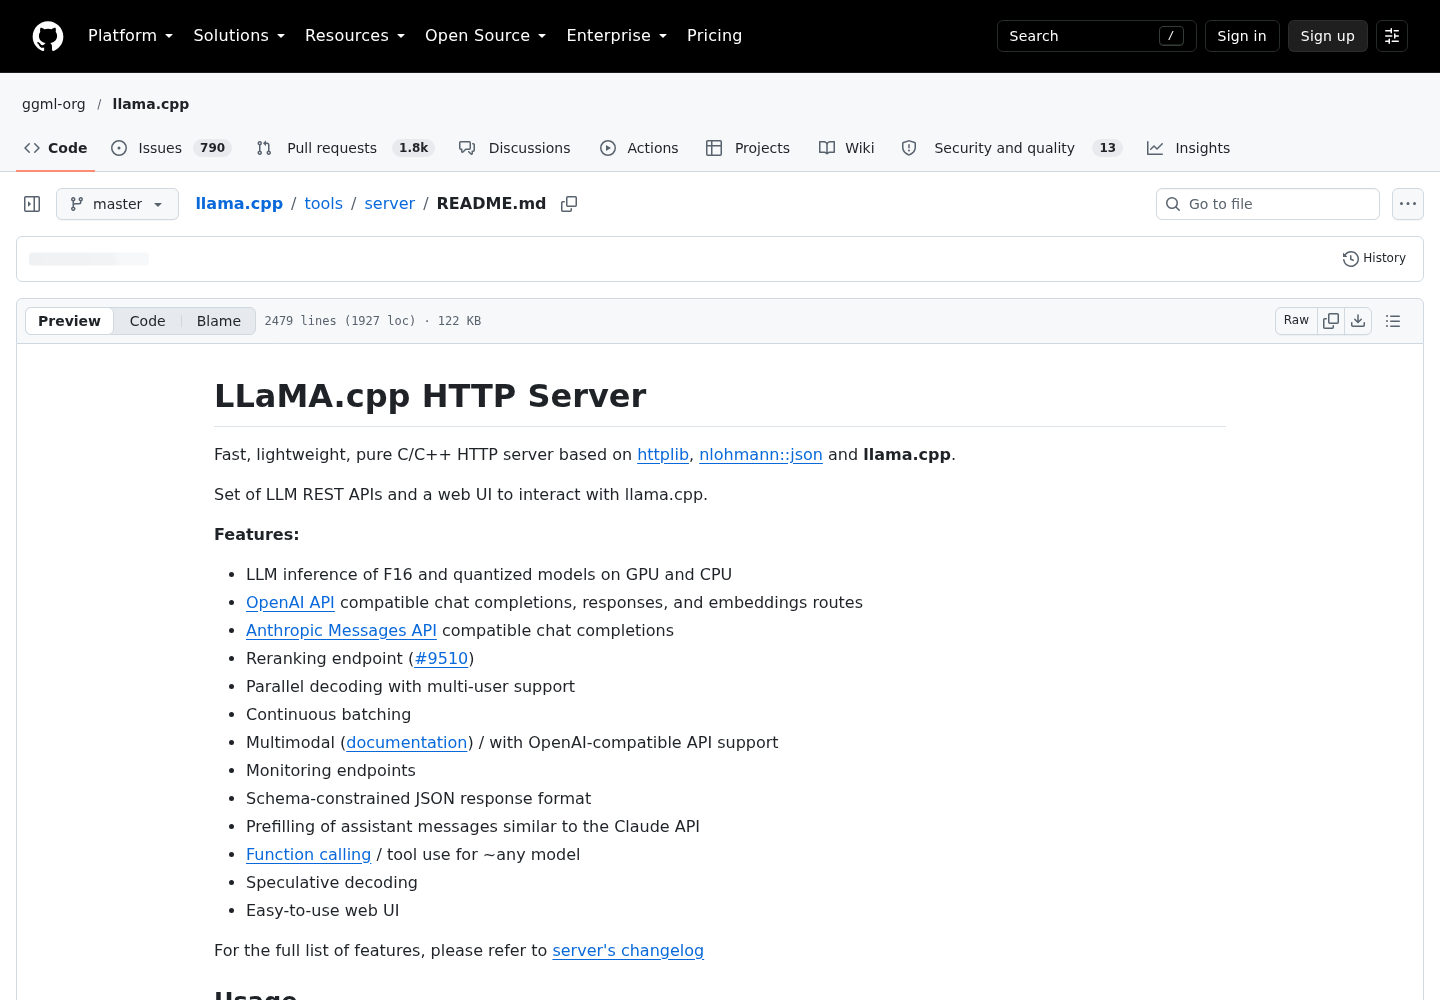Follow the Anthropic Messages API link
The width and height of the screenshot is (1440, 1000).
coord(341,631)
